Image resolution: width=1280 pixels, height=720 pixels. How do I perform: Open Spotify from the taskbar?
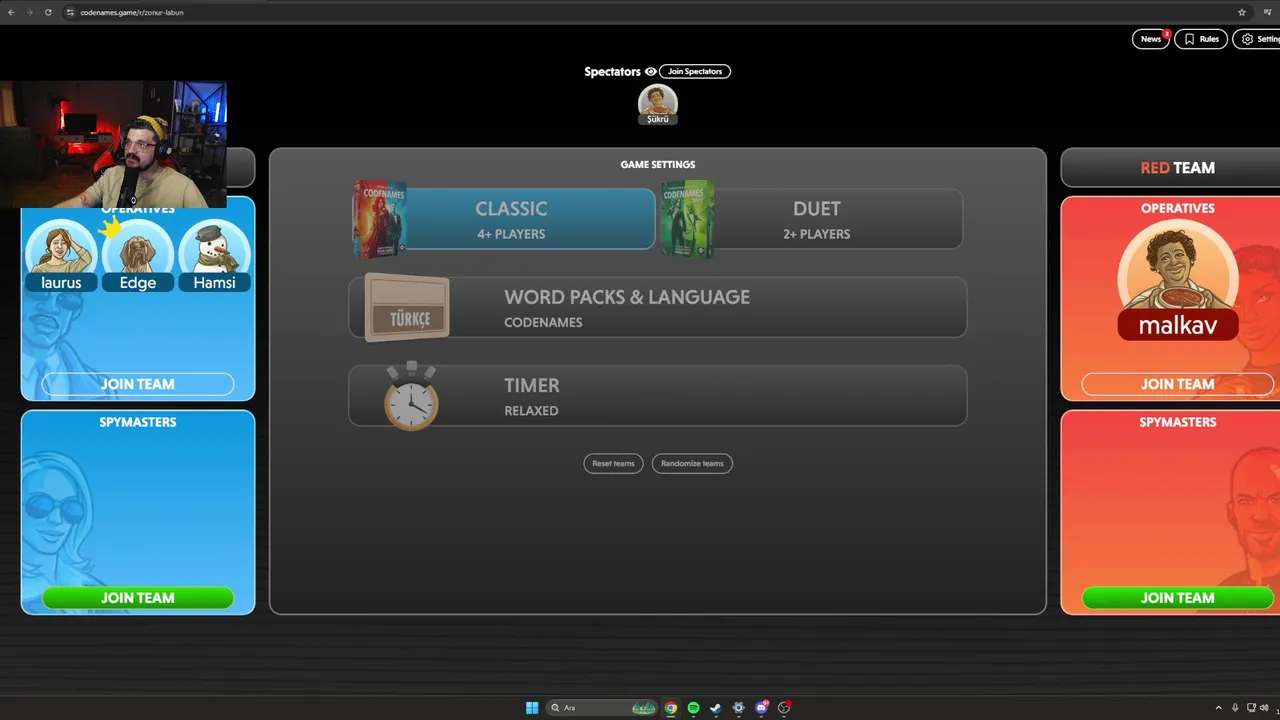click(x=693, y=708)
